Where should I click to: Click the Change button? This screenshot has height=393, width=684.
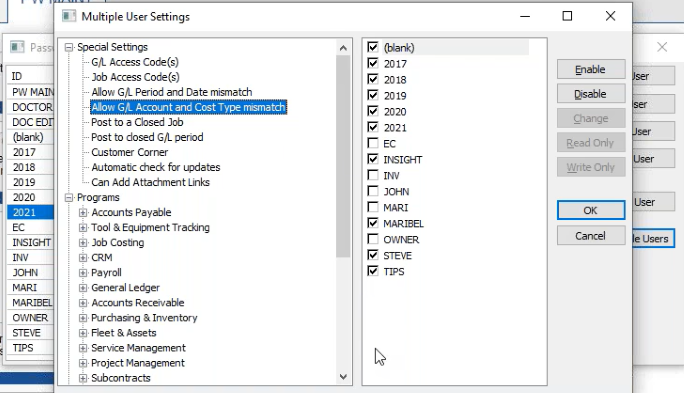coord(591,118)
